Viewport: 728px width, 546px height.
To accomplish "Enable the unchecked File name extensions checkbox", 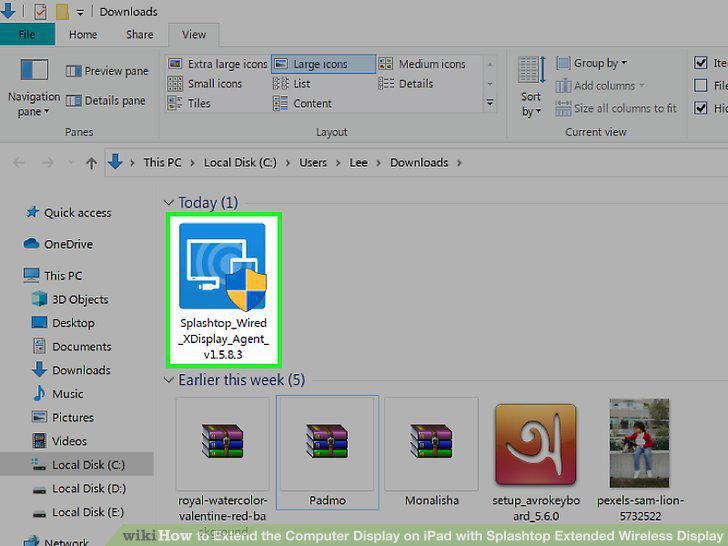I will (x=701, y=85).
